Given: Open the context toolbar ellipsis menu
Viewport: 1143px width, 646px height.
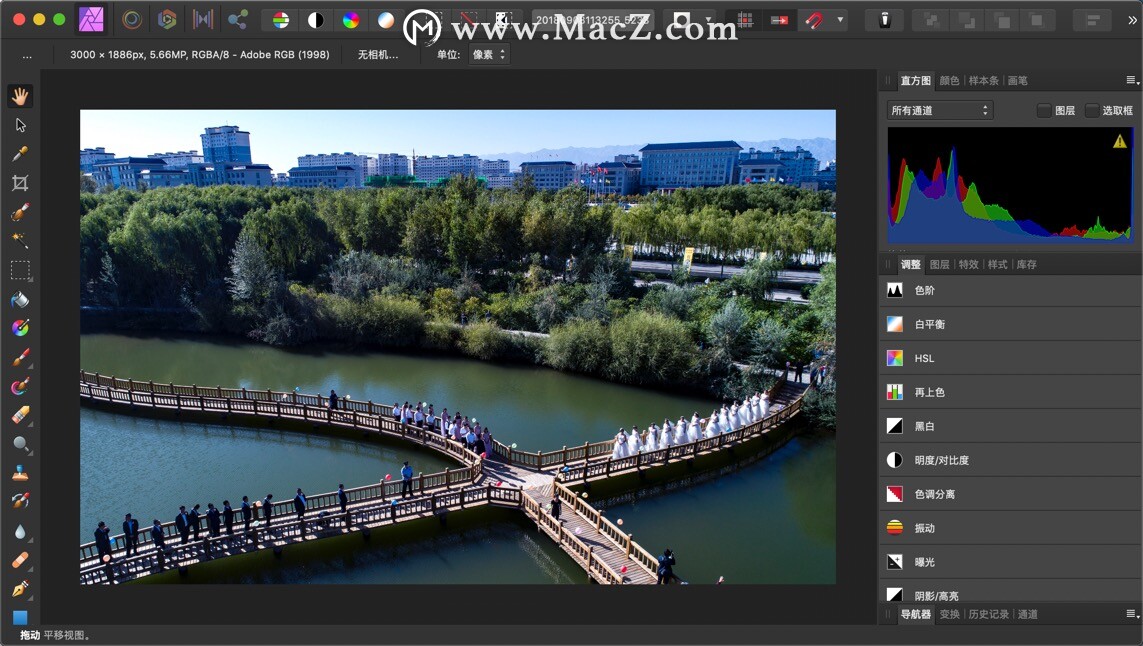Looking at the screenshot, I should (x=27, y=55).
